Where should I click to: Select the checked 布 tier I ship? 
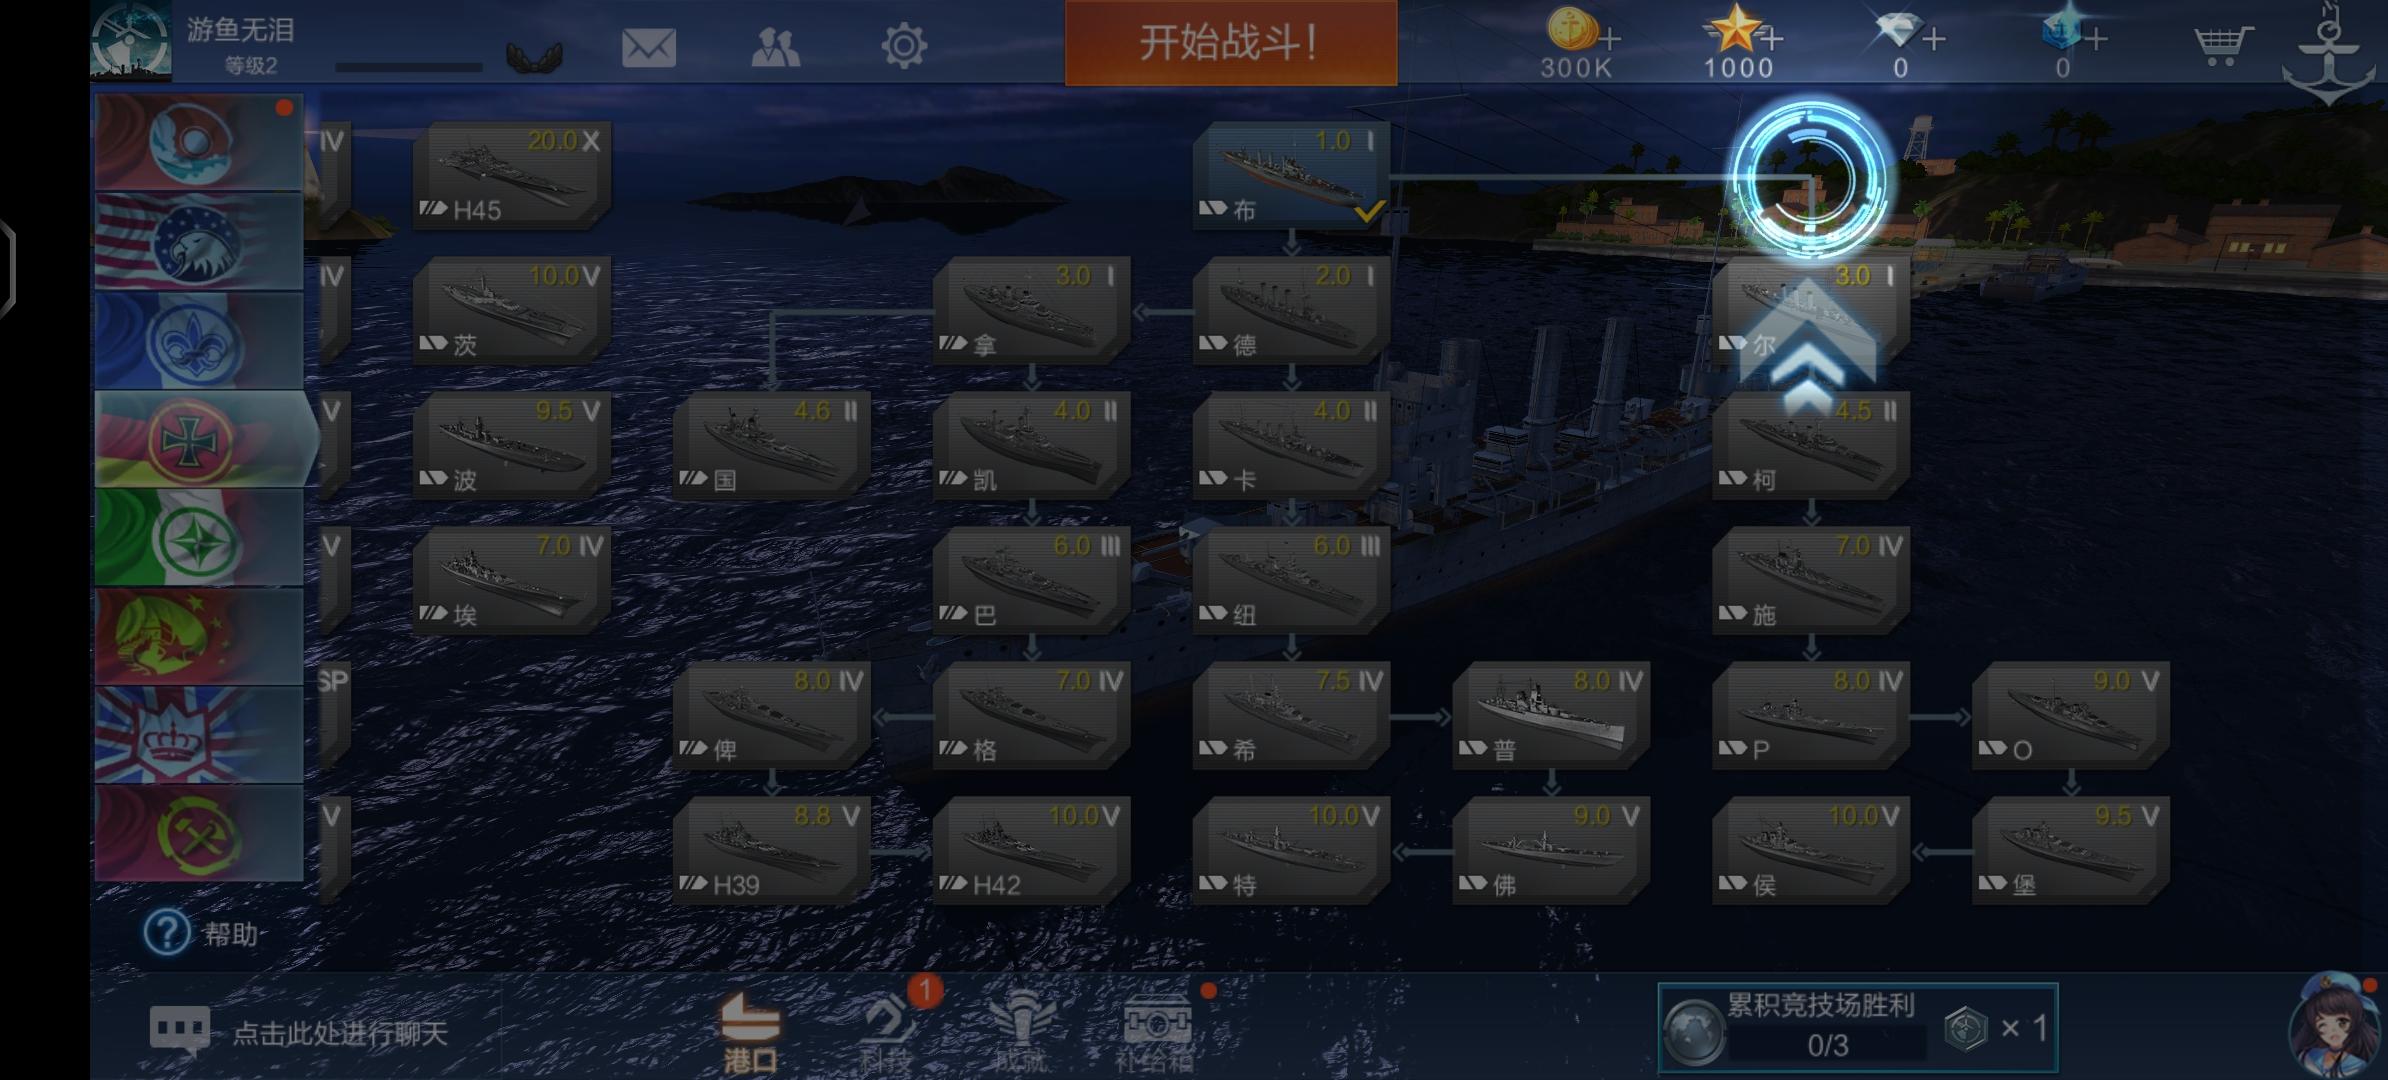point(1291,176)
